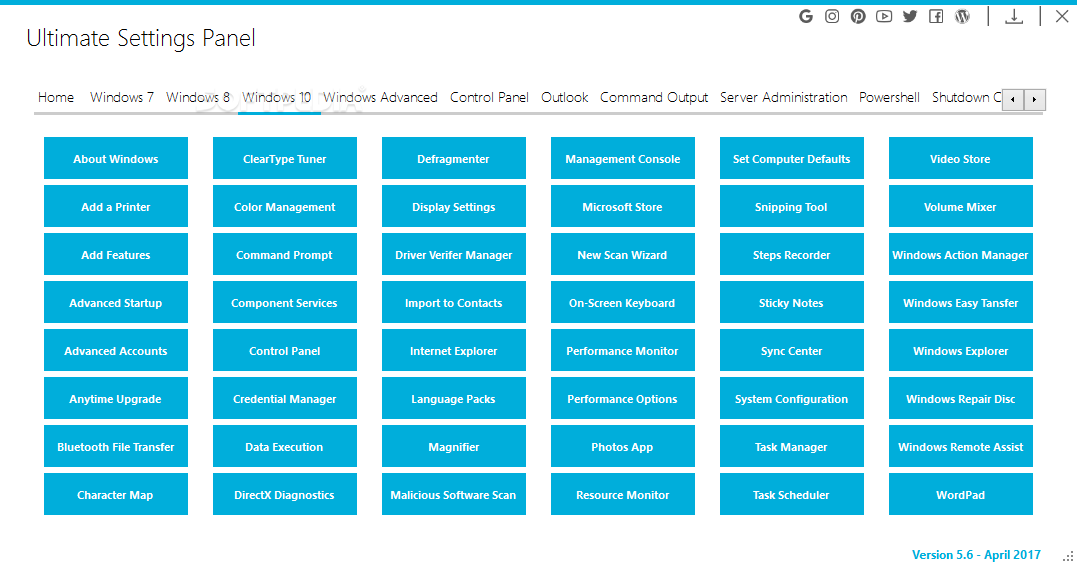Click the Control Panel button in grid
This screenshot has height=565, width=1077.
pos(285,351)
